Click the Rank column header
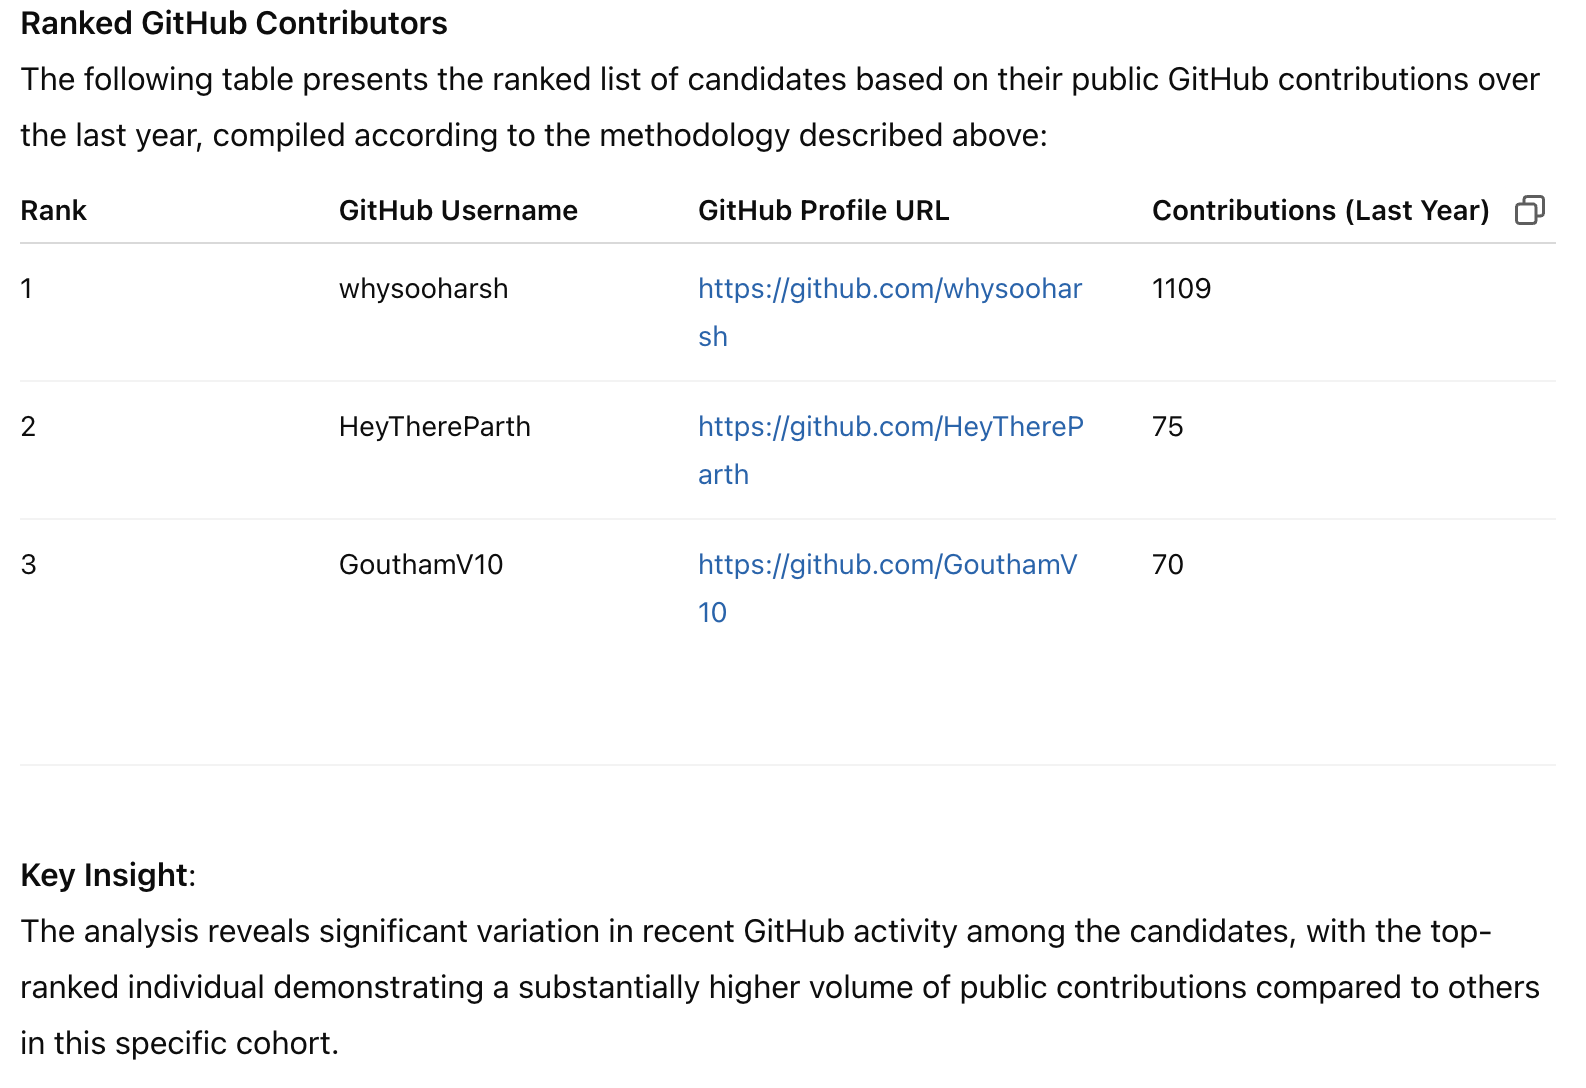This screenshot has width=1586, height=1088. click(x=54, y=211)
